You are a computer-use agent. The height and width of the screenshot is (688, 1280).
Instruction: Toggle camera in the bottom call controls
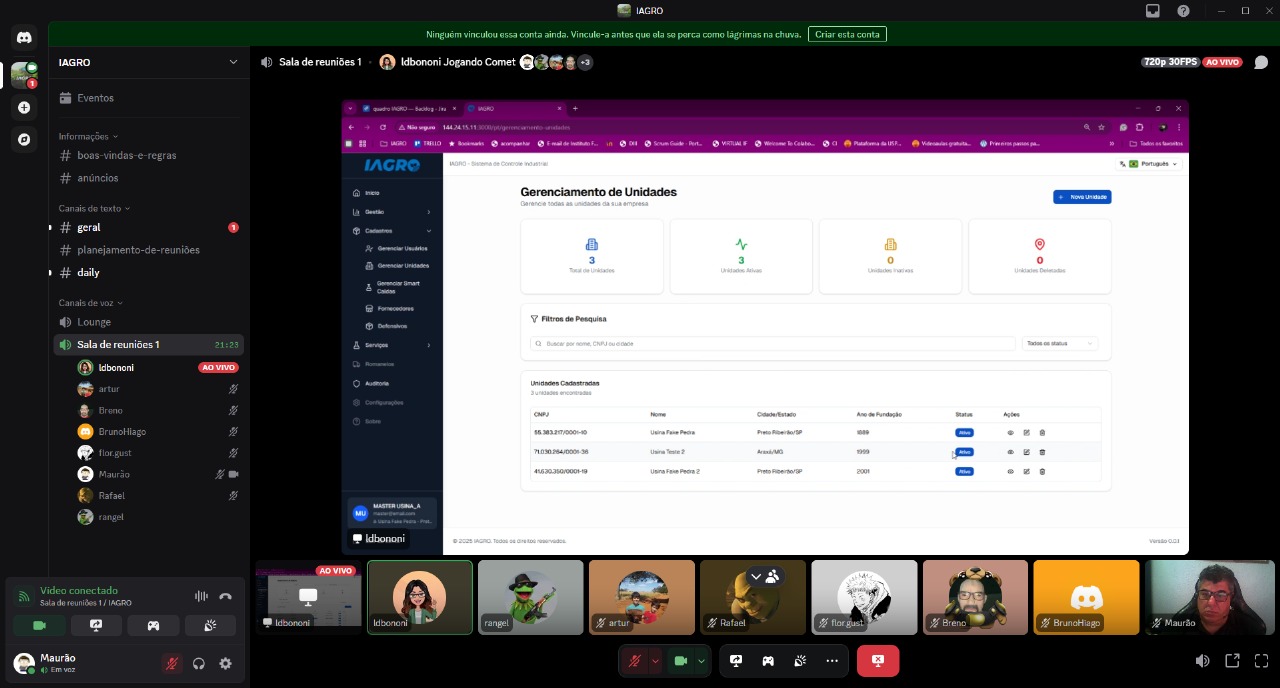click(680, 661)
